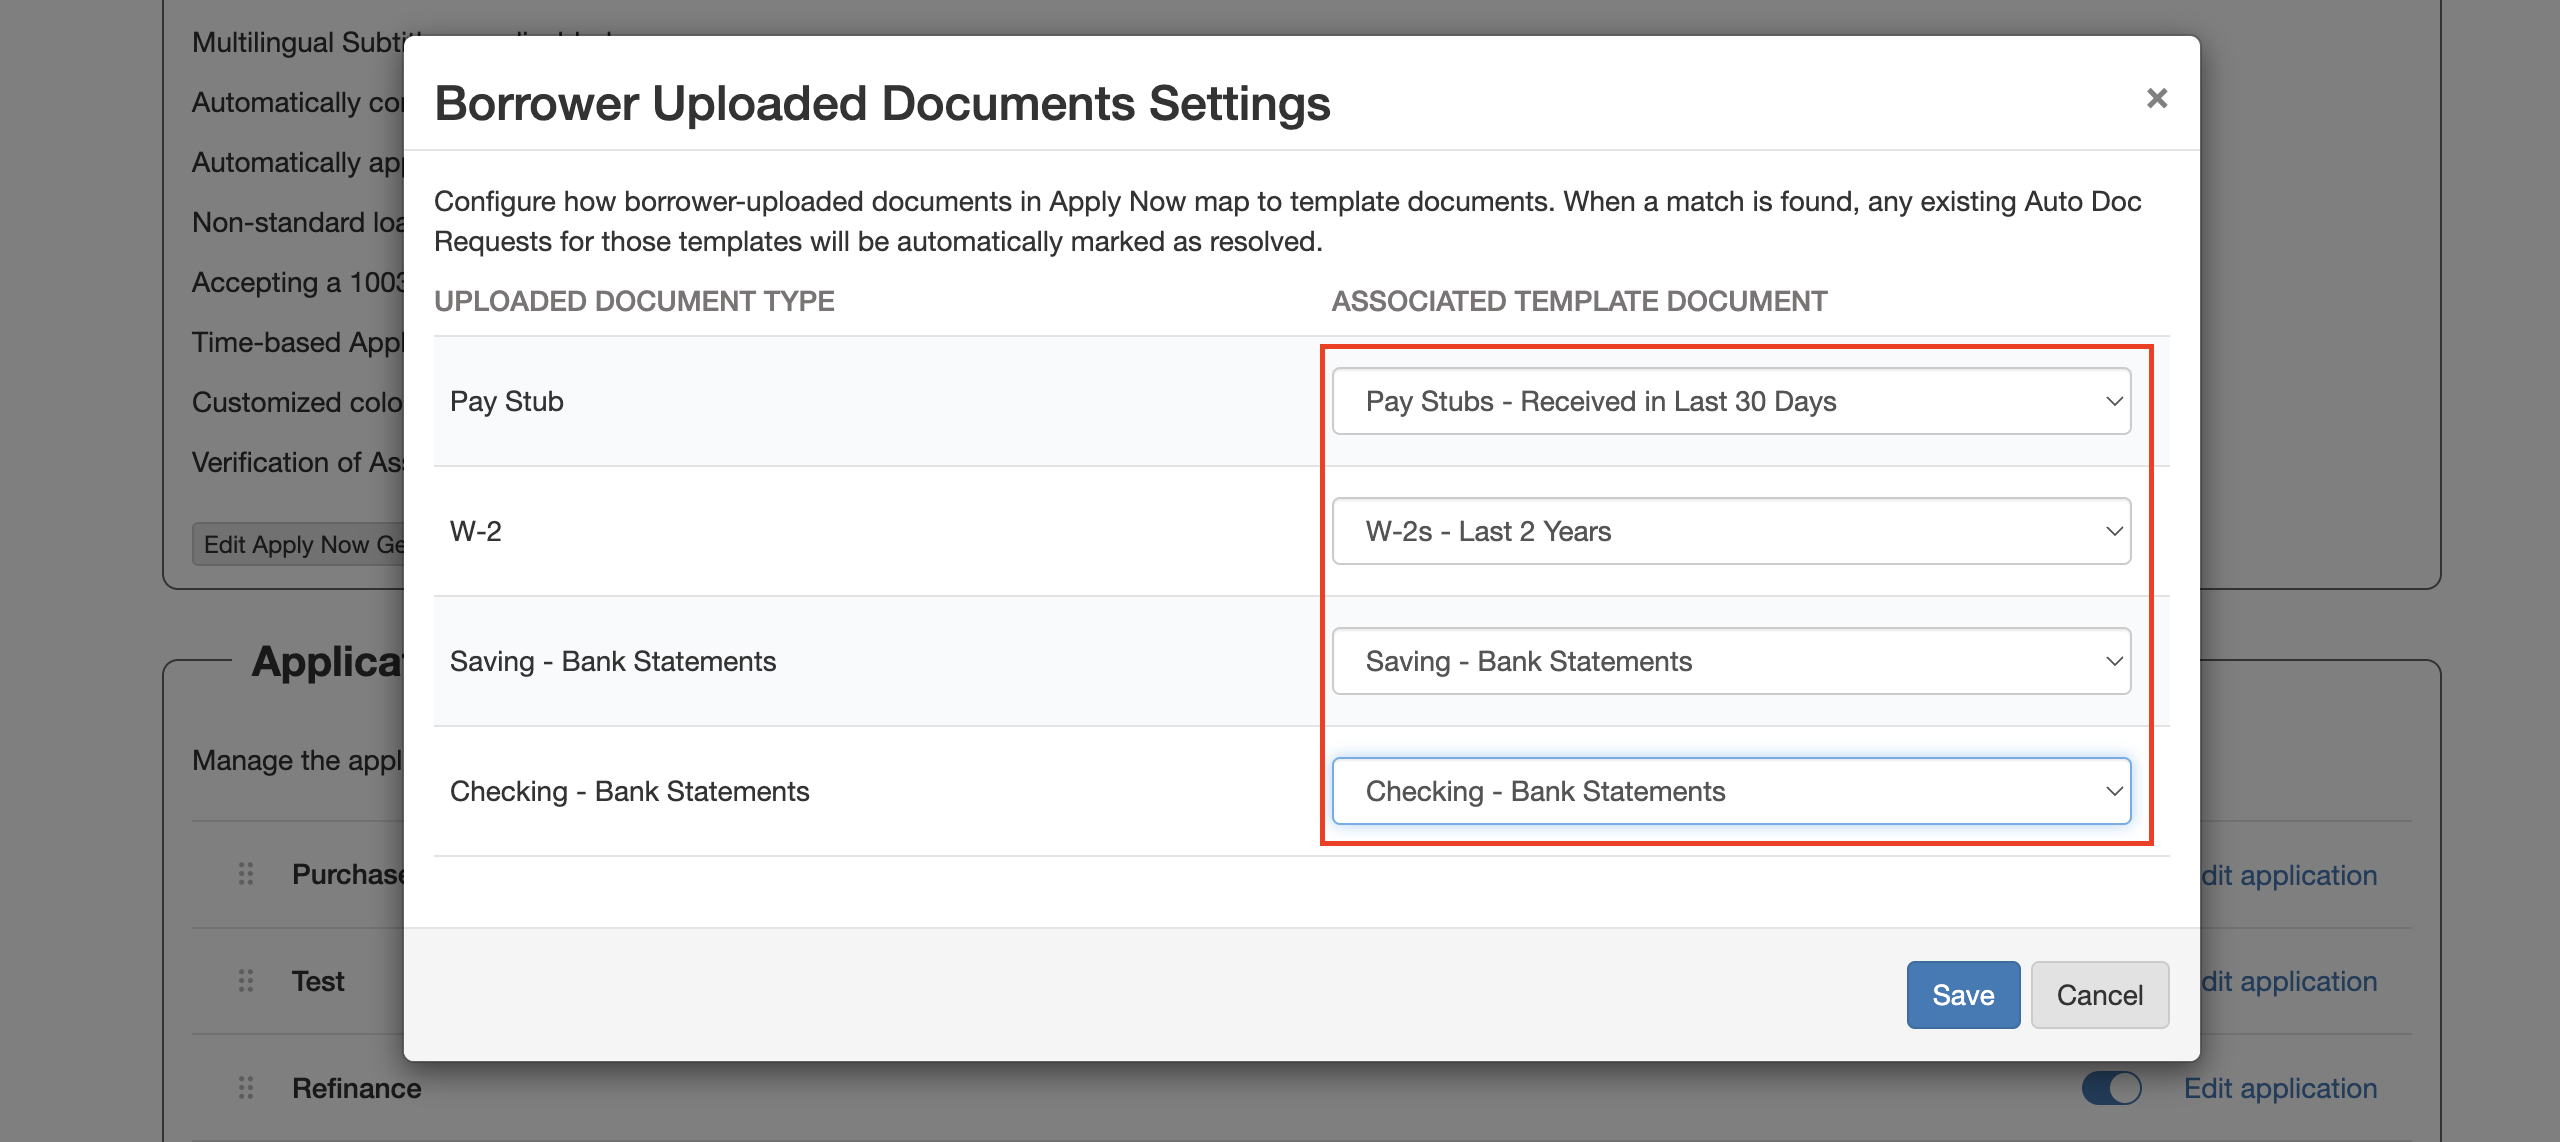This screenshot has height=1142, width=2560.
Task: Click the Uploaded Document Type column header
Action: pos(634,301)
